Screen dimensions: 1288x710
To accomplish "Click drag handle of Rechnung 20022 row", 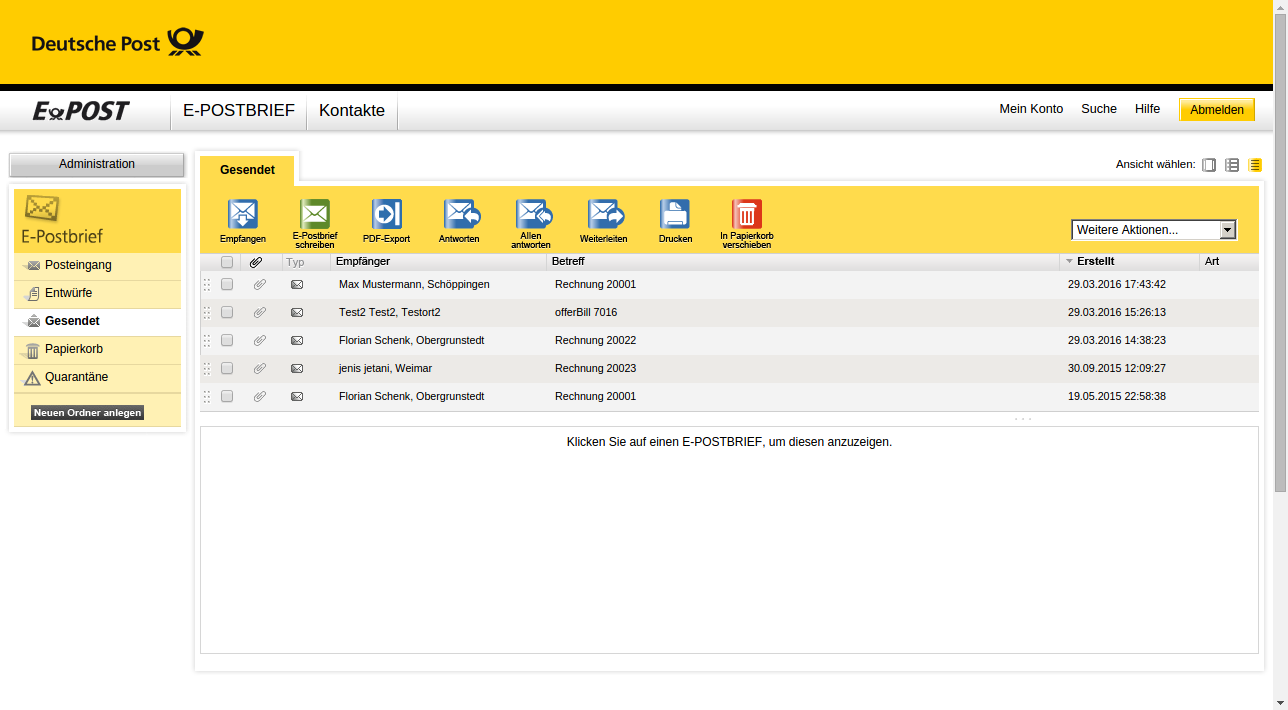I will 207,340.
